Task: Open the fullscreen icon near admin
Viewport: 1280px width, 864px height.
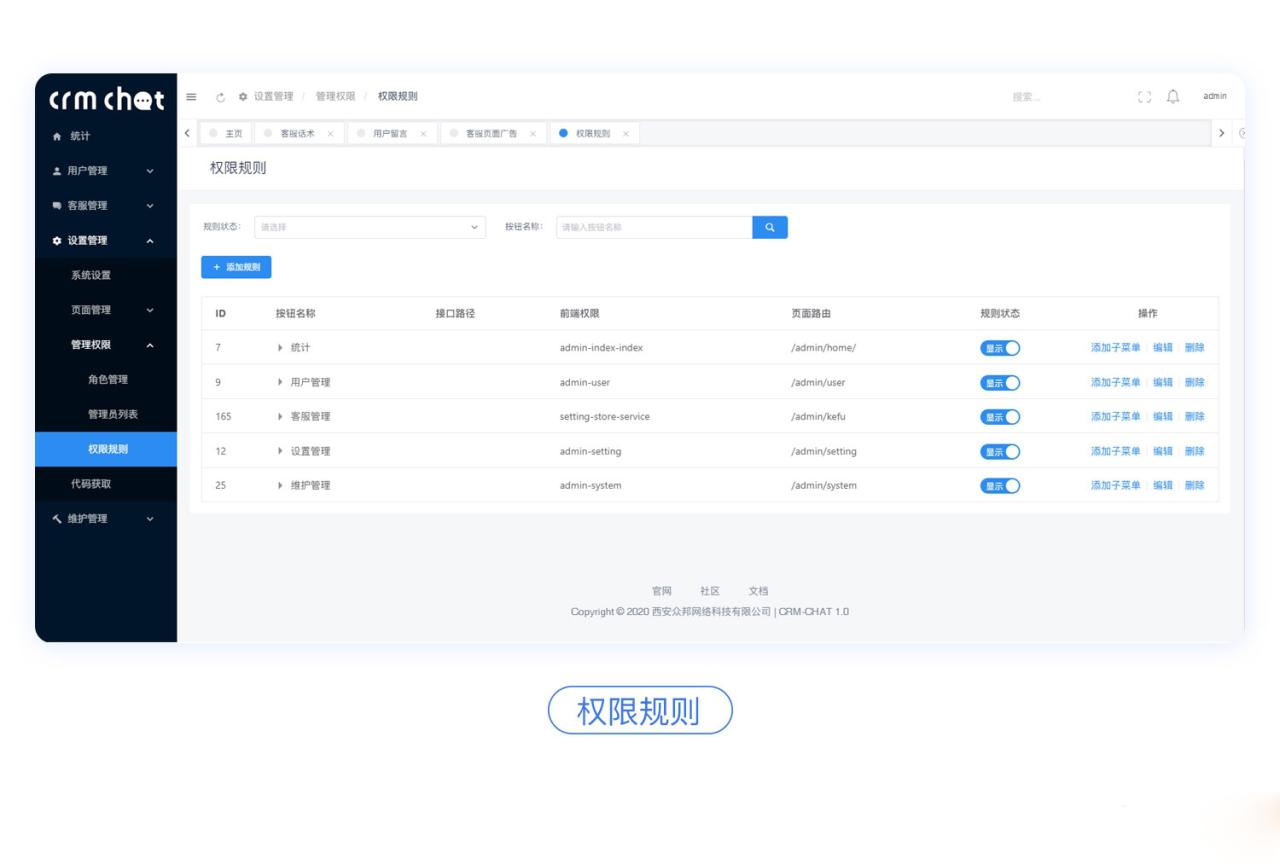Action: point(1144,97)
